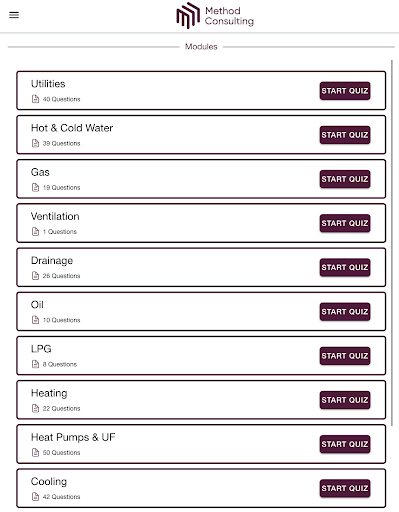Screen dimensions: 399x512
Task: Begin the LPG quiz
Action: tap(345, 356)
